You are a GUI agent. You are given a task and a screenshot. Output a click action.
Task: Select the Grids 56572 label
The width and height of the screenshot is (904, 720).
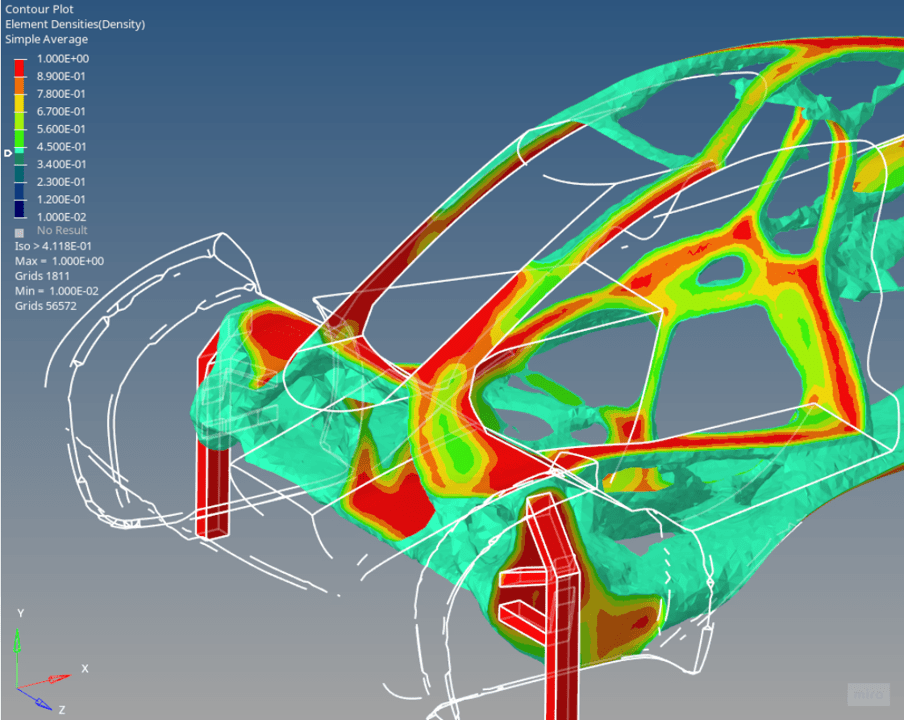click(43, 305)
